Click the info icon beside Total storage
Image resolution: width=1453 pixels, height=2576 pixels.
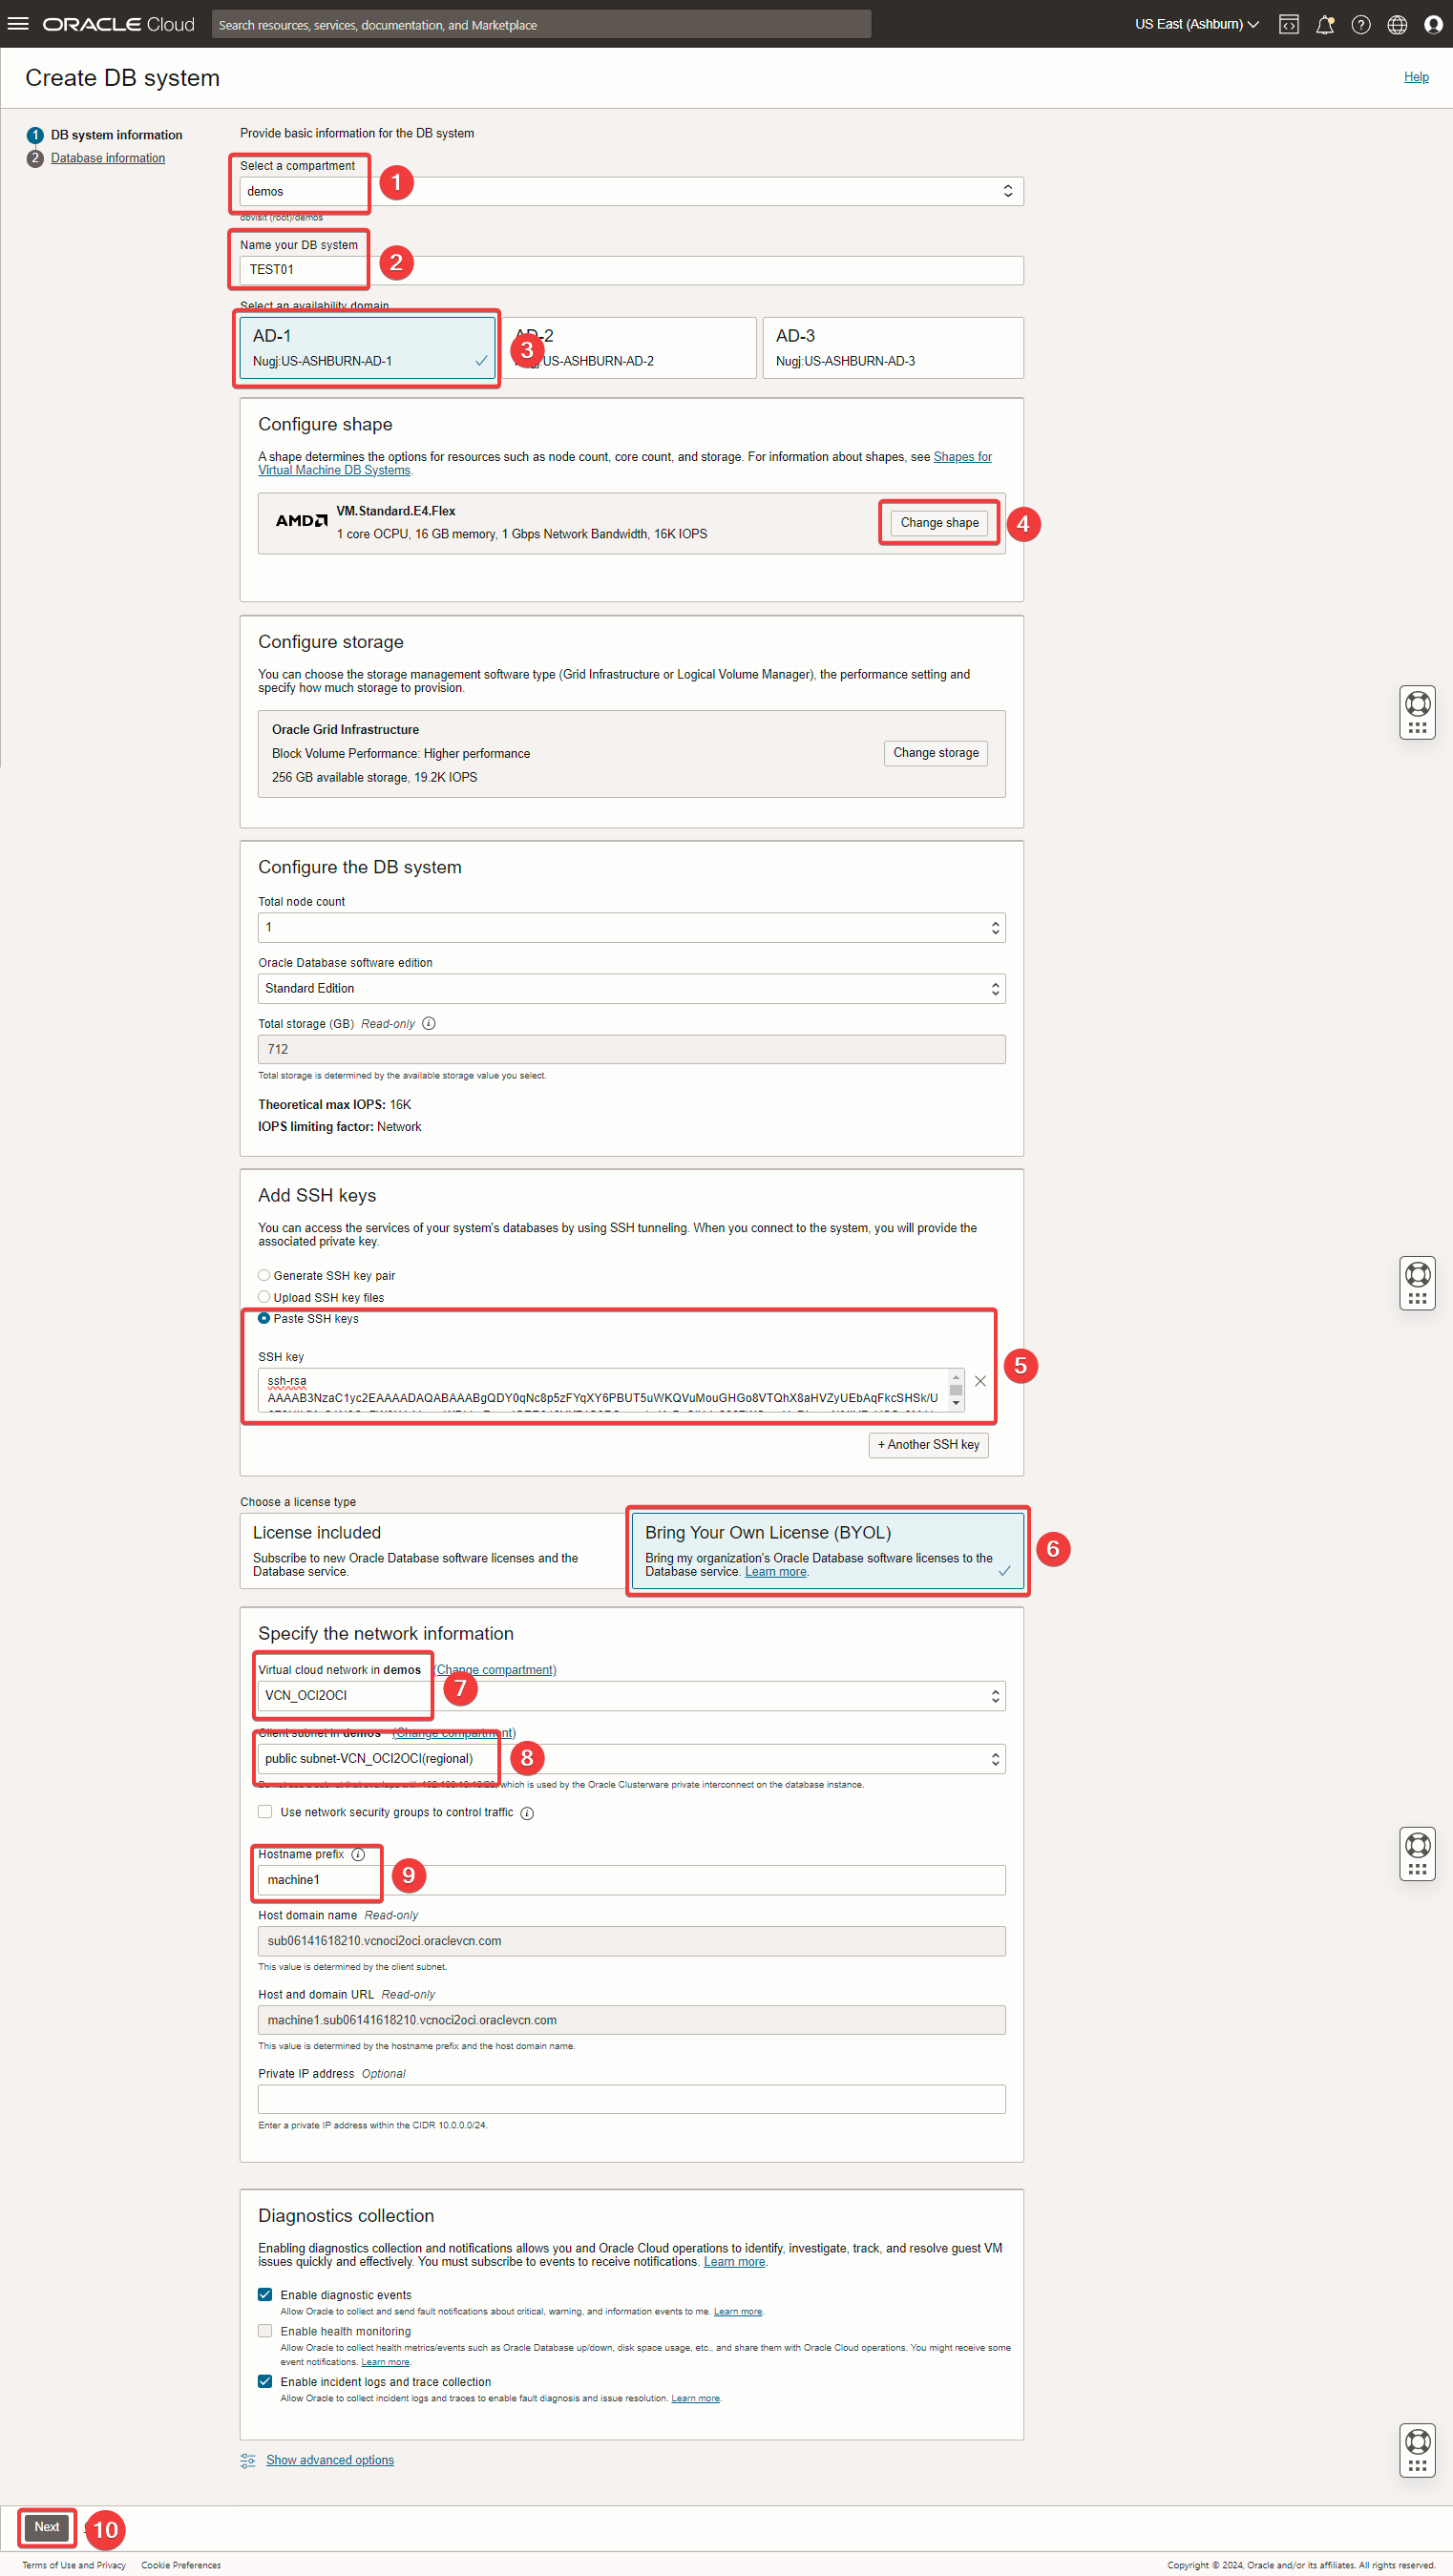pos(429,1023)
